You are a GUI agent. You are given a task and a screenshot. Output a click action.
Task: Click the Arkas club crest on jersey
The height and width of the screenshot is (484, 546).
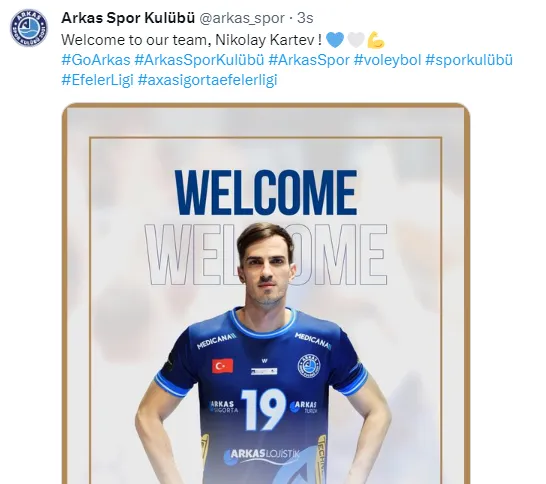309,366
